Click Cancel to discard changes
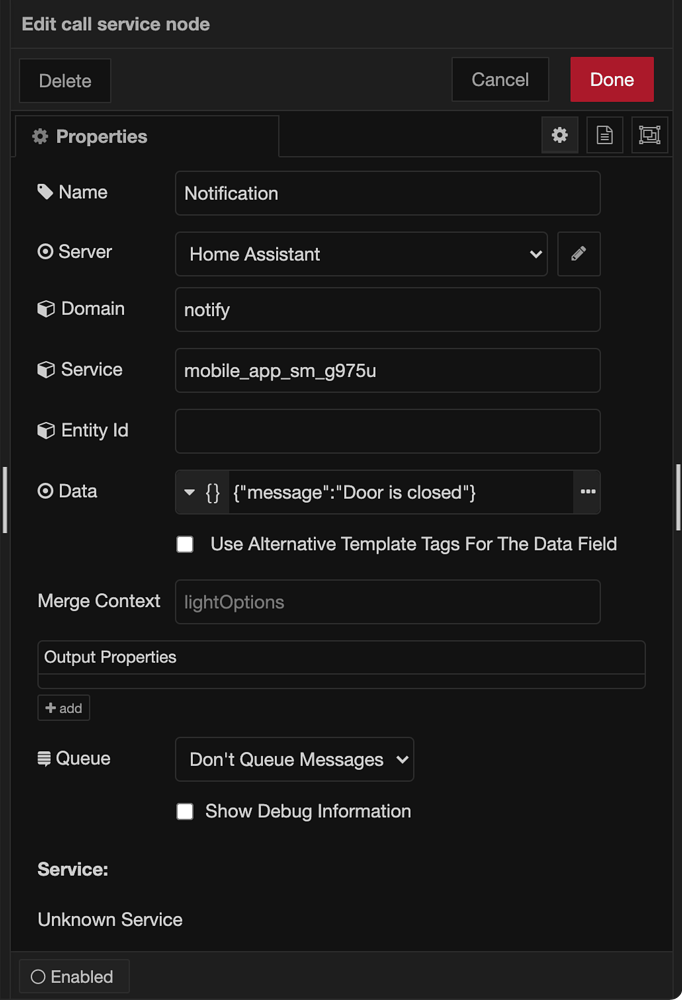 [500, 79]
